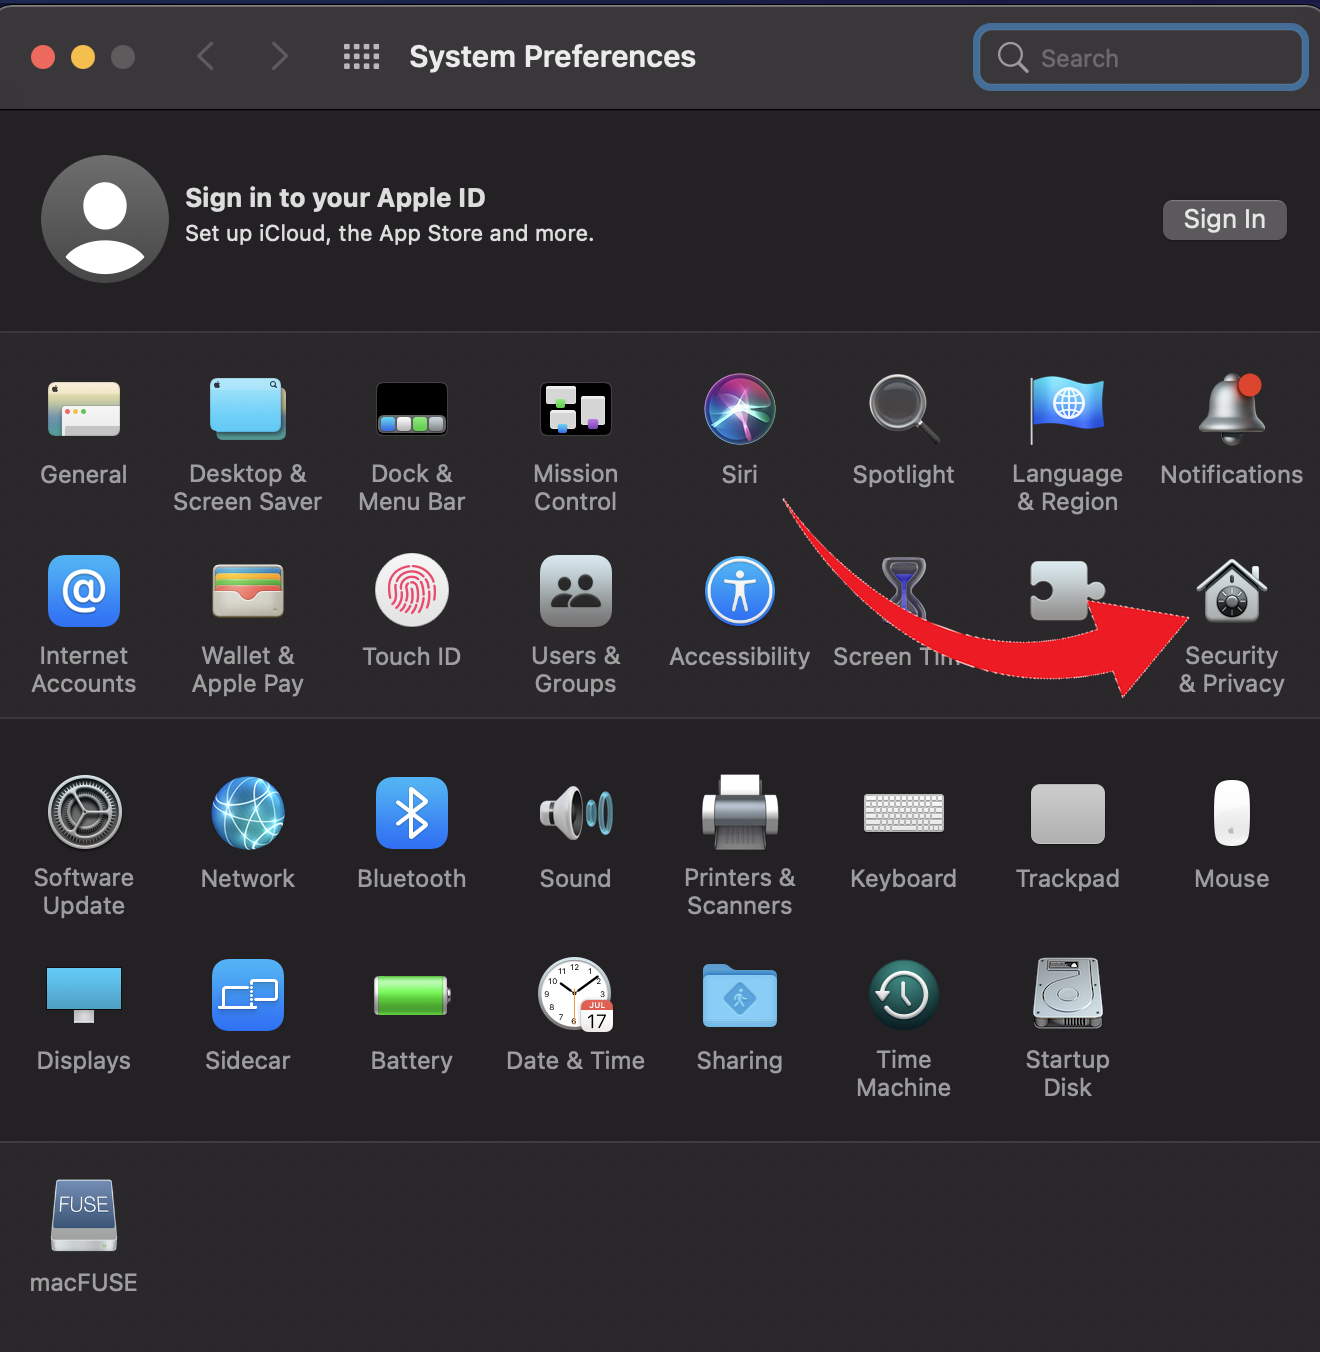This screenshot has width=1320, height=1352.
Task: Show all preferences grid button
Action: tap(361, 57)
